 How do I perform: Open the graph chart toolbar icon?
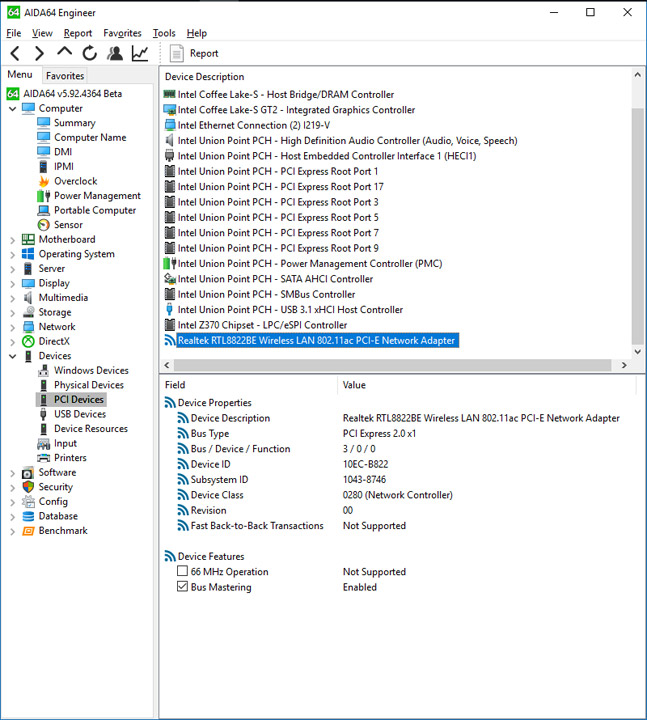click(140, 53)
